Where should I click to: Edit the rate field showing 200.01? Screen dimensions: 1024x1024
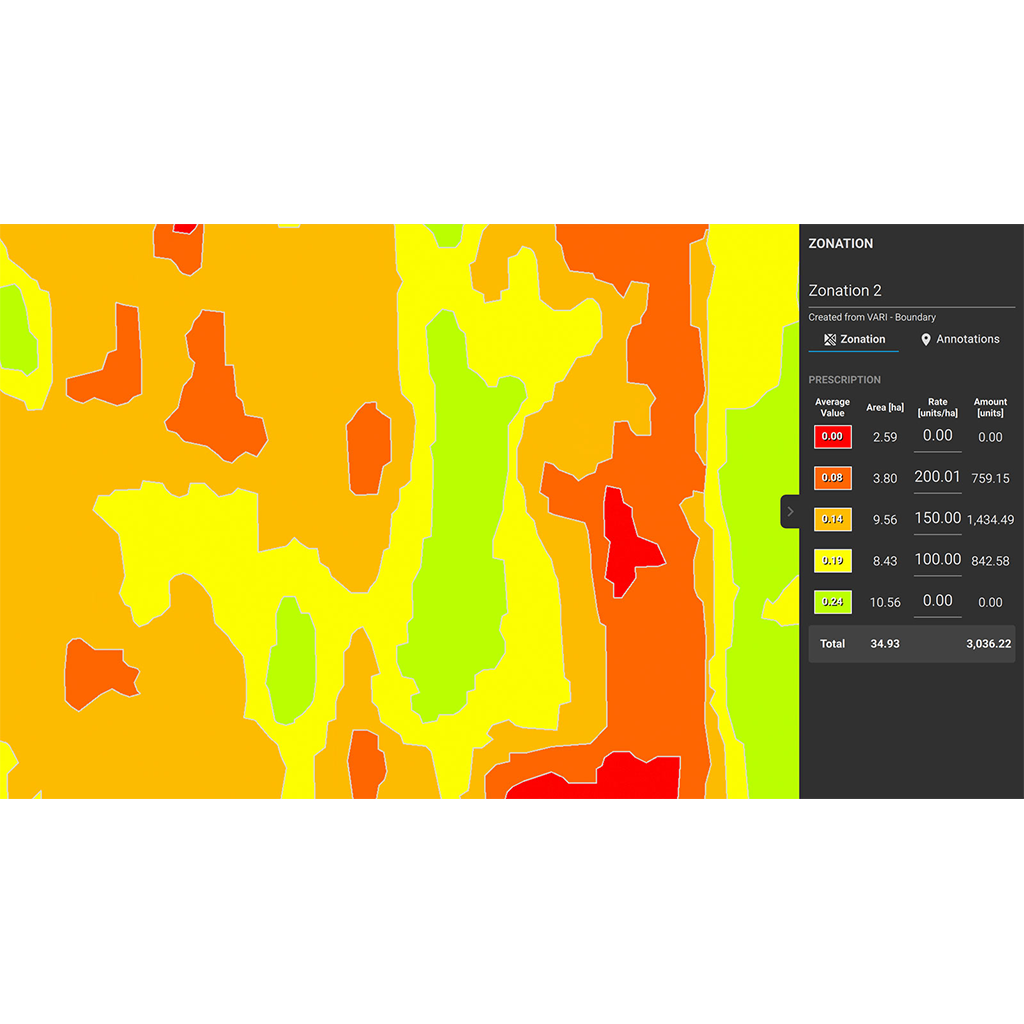click(x=937, y=477)
